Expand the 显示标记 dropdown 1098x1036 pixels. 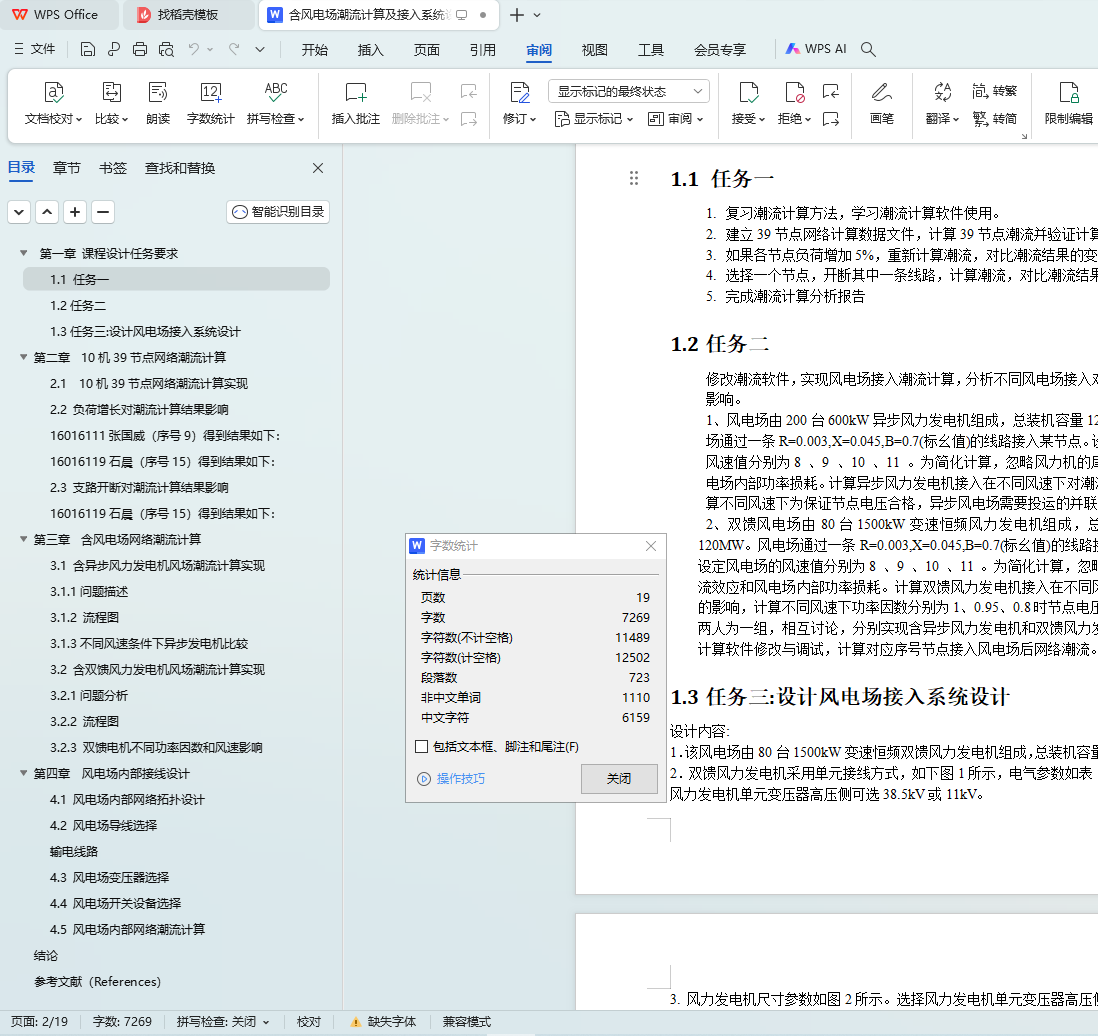pyautogui.click(x=595, y=119)
